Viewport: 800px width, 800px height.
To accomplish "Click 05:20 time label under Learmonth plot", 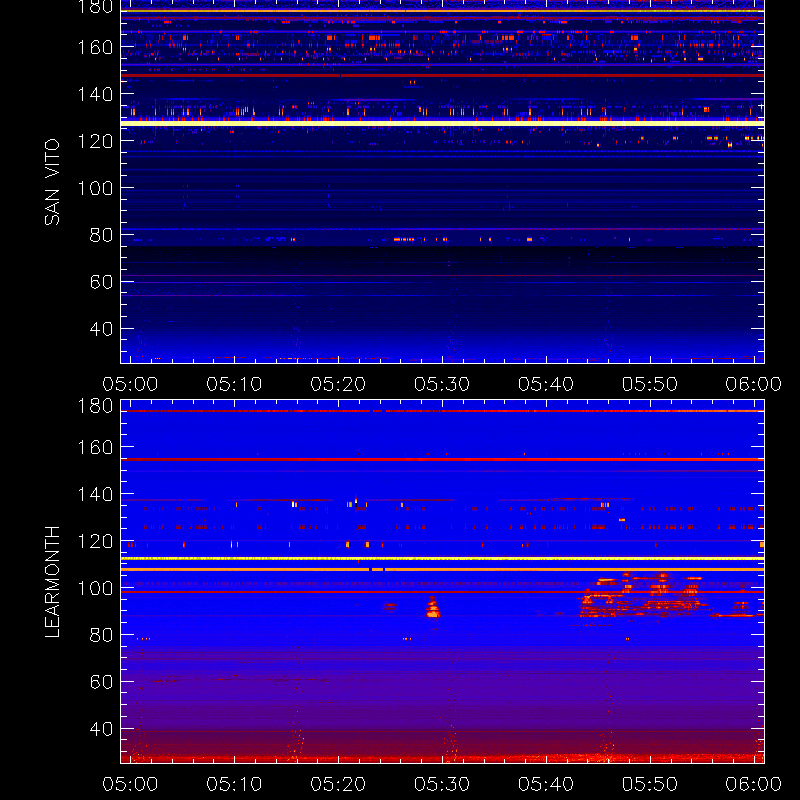I will 338,784.
